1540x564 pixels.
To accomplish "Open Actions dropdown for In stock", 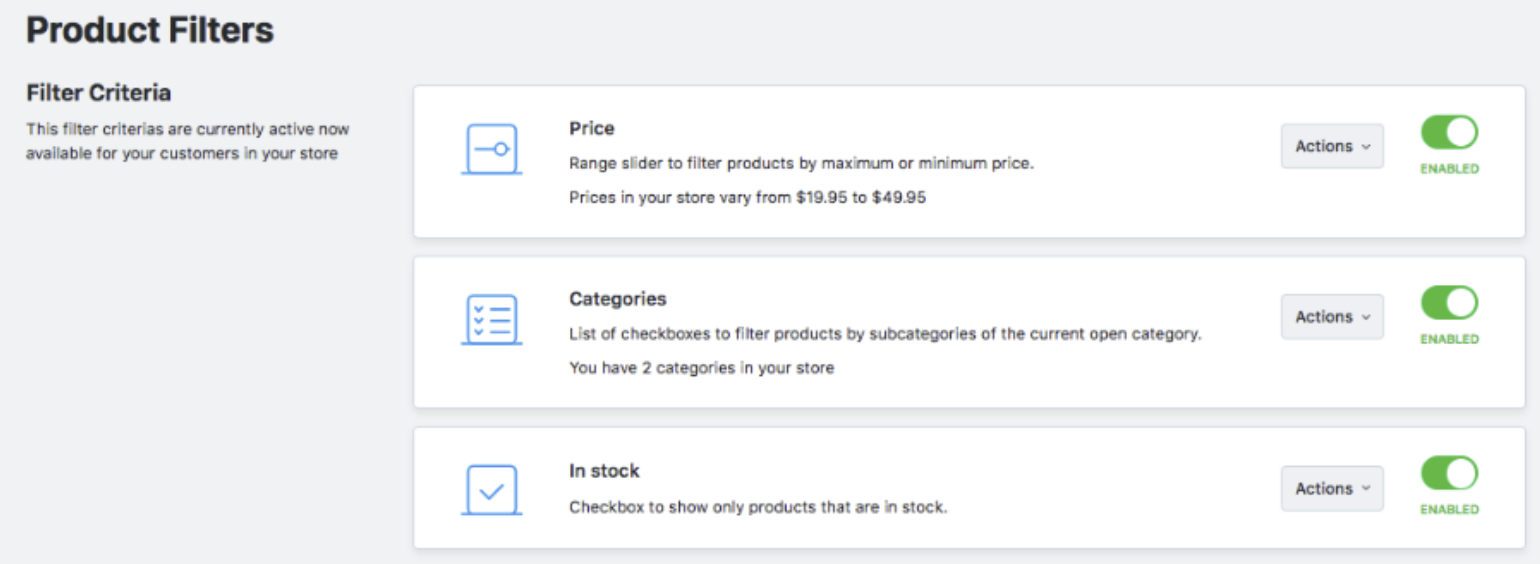I will pos(1332,489).
